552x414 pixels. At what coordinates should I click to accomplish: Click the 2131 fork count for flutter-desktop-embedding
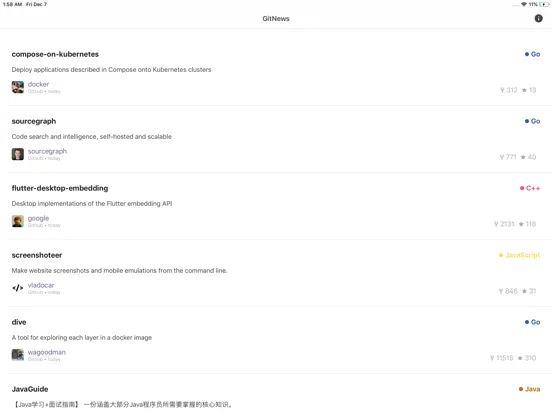(x=504, y=224)
